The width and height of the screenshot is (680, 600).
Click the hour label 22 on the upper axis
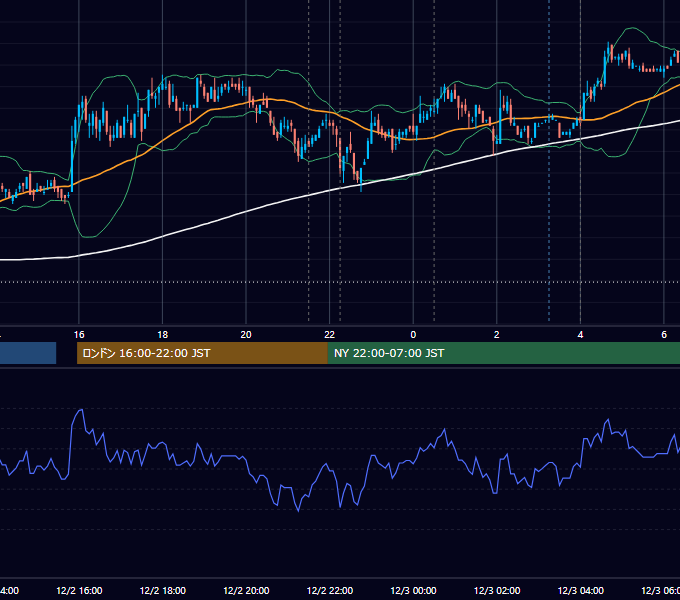(330, 334)
